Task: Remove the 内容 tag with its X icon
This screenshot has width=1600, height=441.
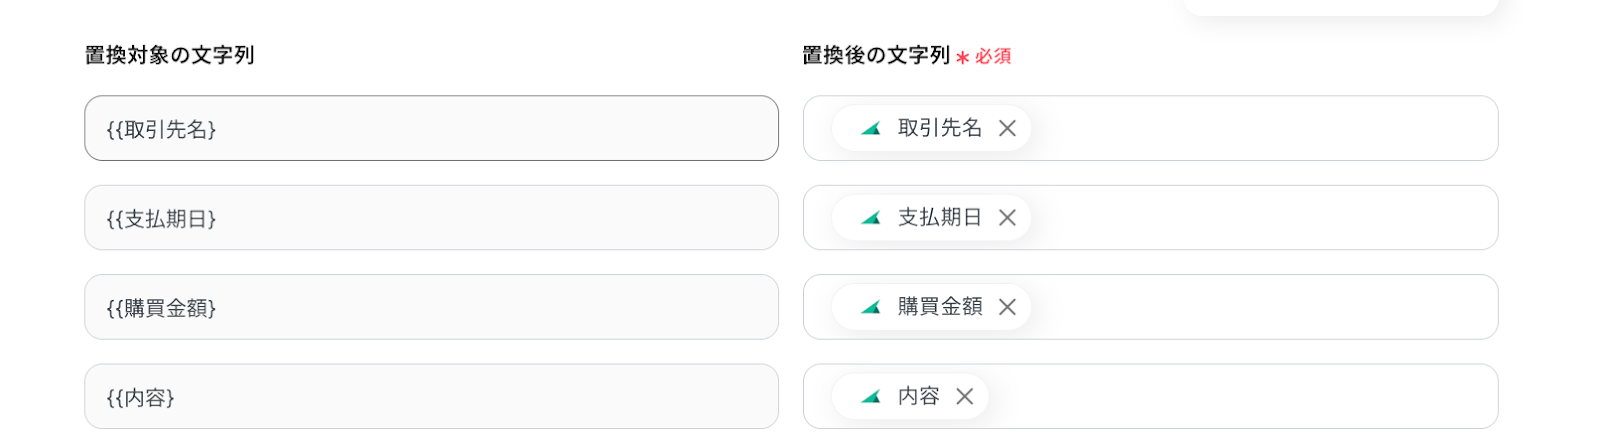Action: coord(964,396)
